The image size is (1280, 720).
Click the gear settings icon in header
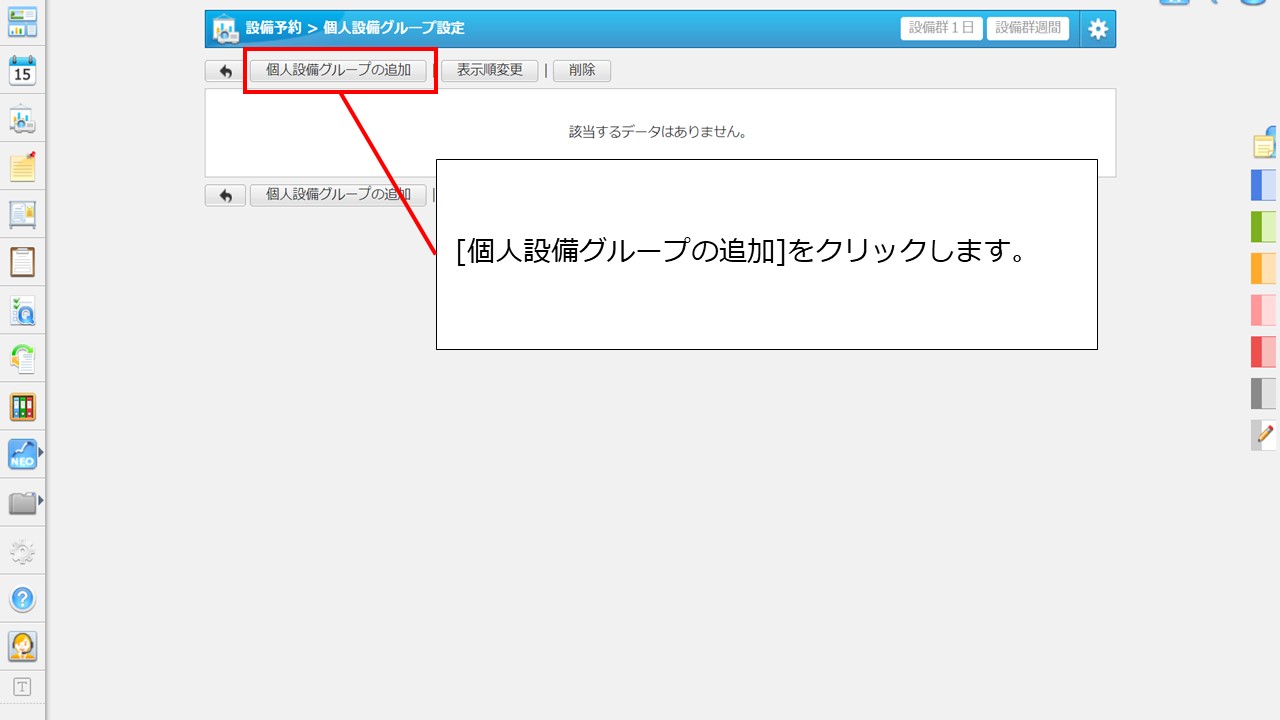pyautogui.click(x=1098, y=29)
